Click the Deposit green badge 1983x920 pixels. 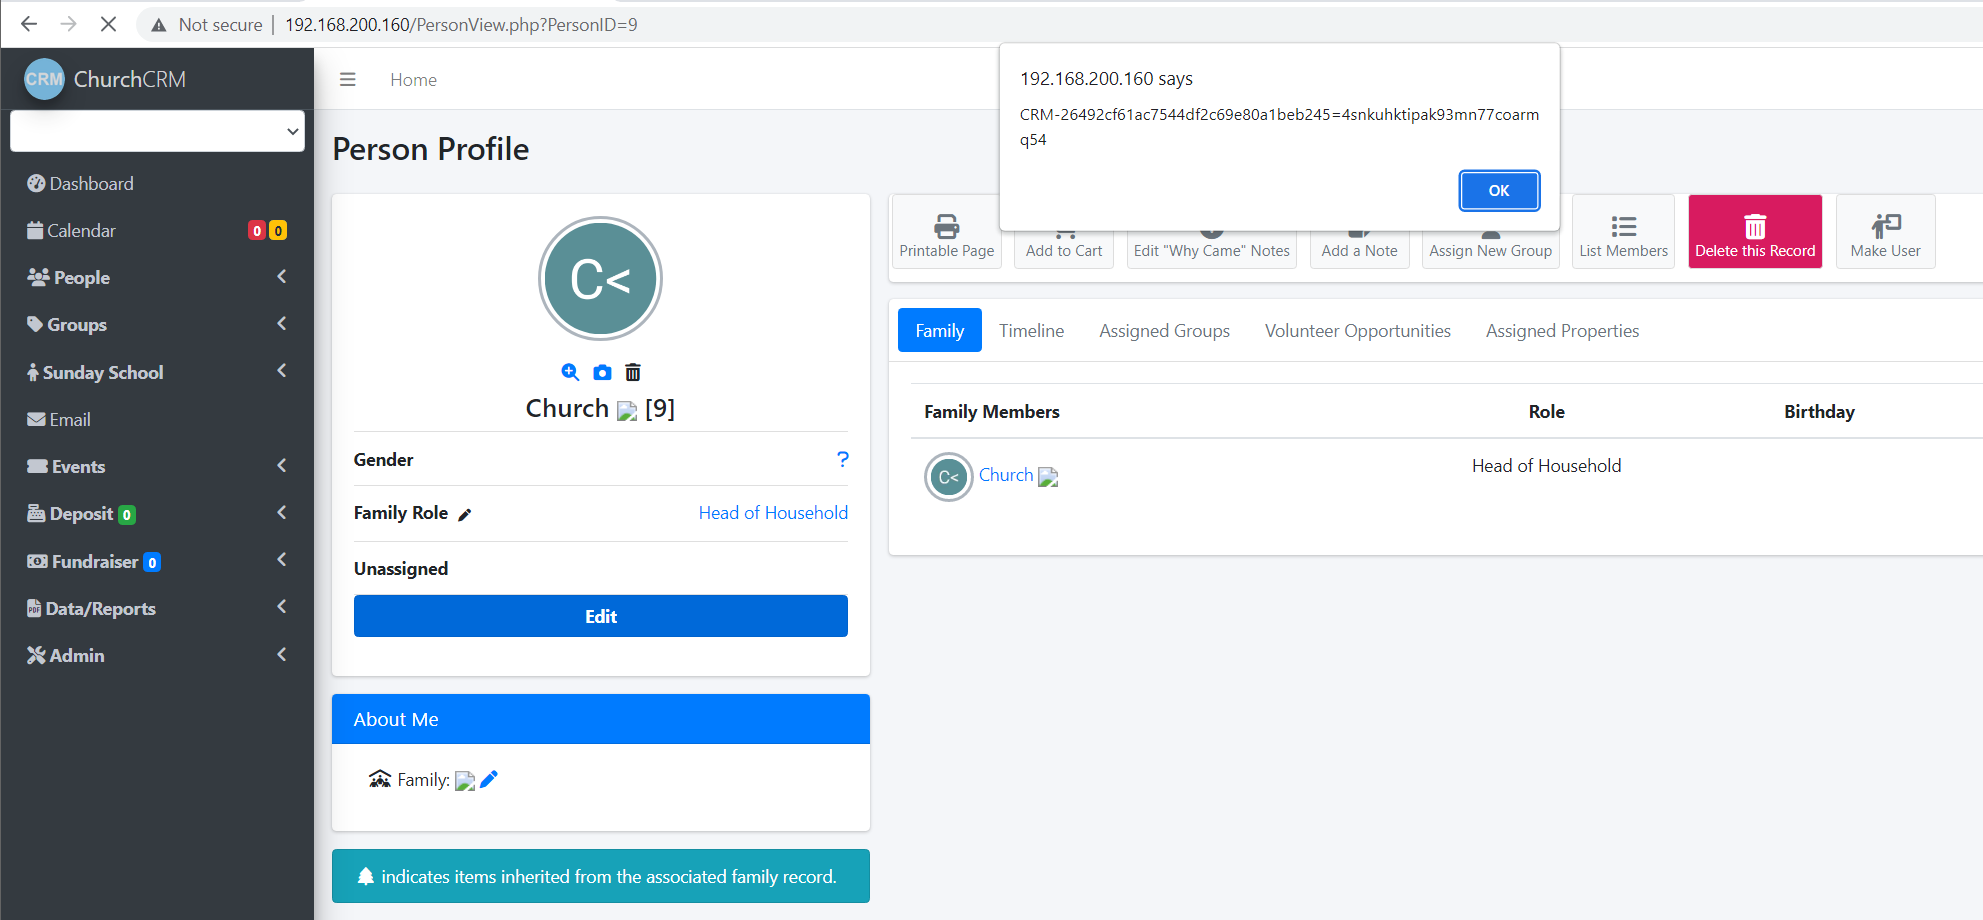pos(127,515)
